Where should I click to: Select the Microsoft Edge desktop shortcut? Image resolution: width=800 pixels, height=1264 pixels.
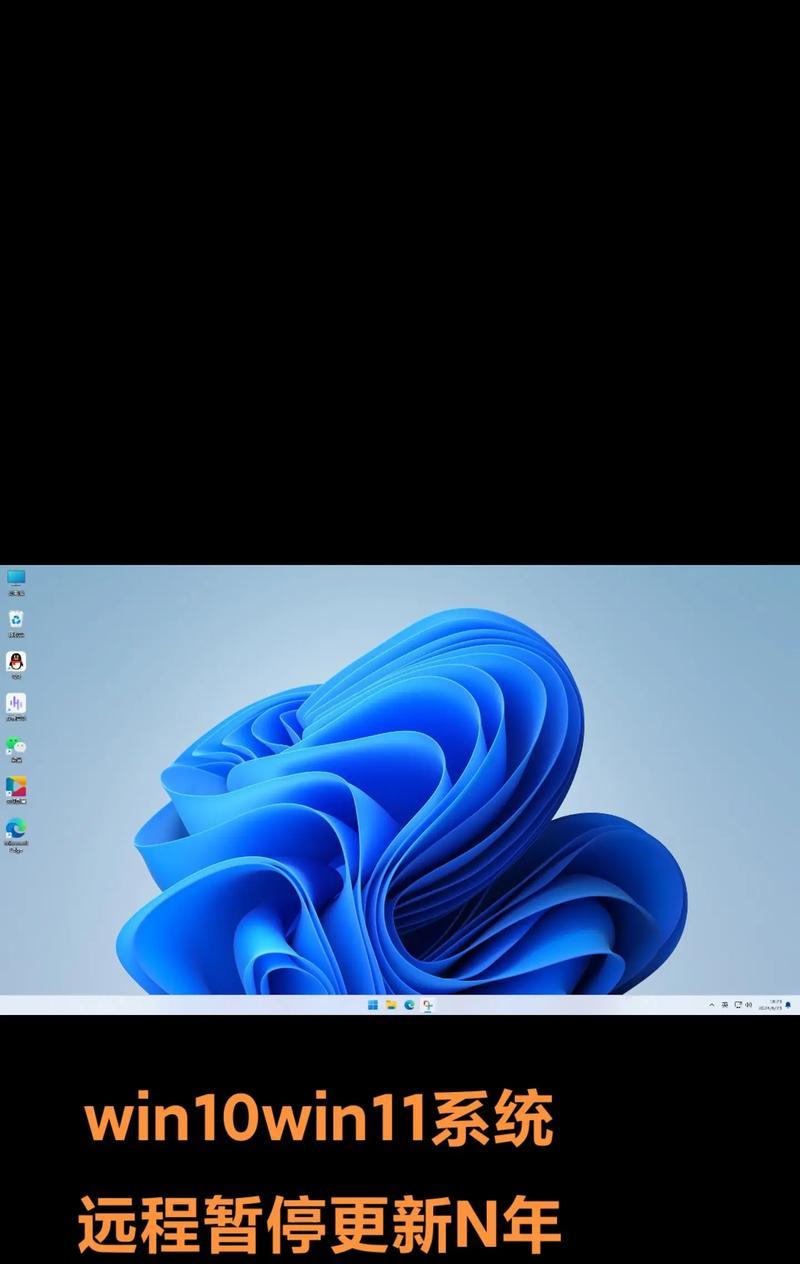pyautogui.click(x=16, y=832)
